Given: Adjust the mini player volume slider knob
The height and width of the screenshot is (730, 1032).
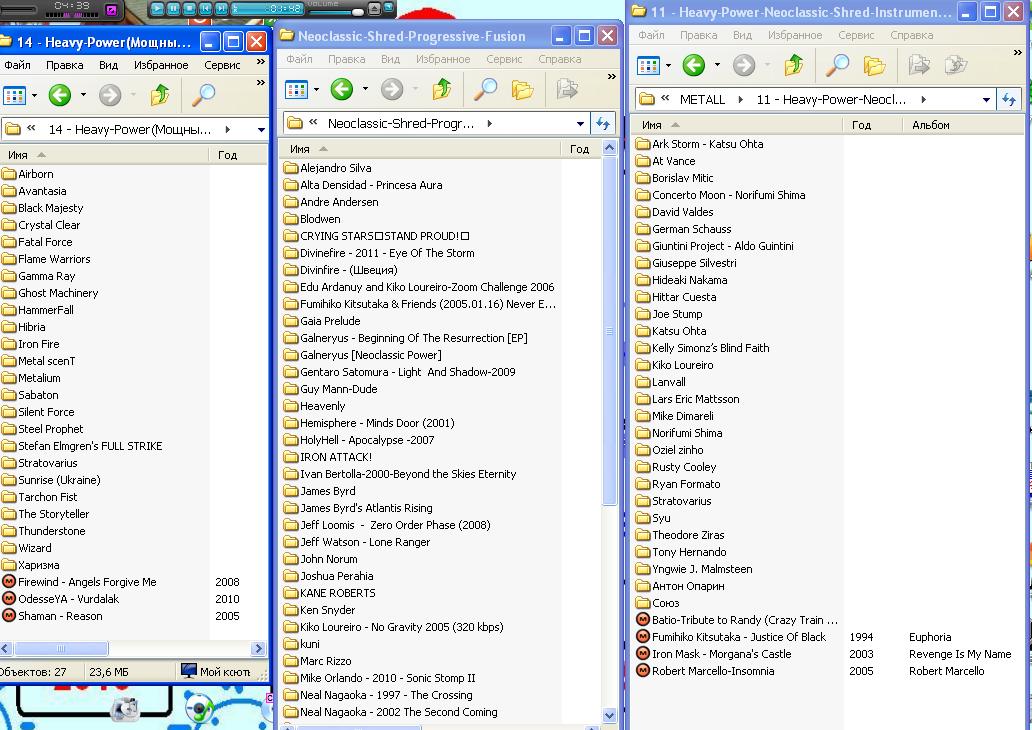Looking at the screenshot, I should pyautogui.click(x=357, y=12).
